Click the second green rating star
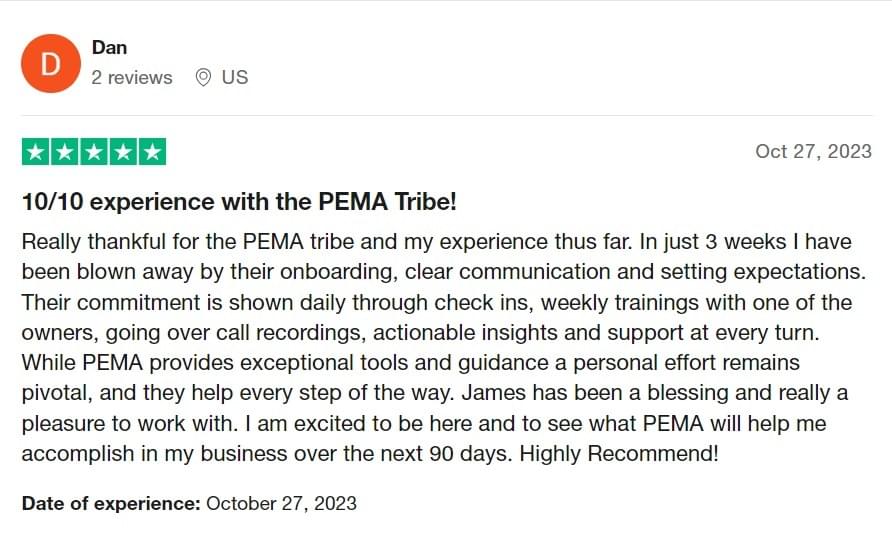The image size is (892, 536). (x=65, y=151)
